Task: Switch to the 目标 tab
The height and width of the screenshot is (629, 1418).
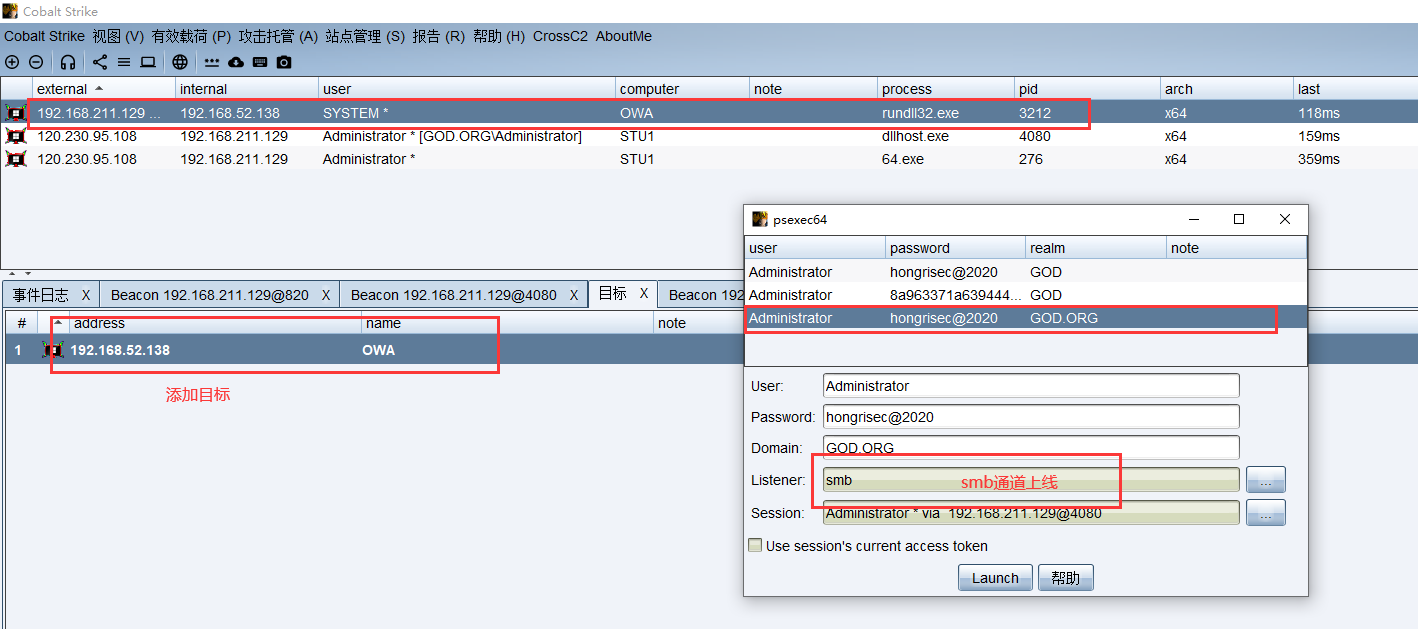Action: click(x=612, y=294)
